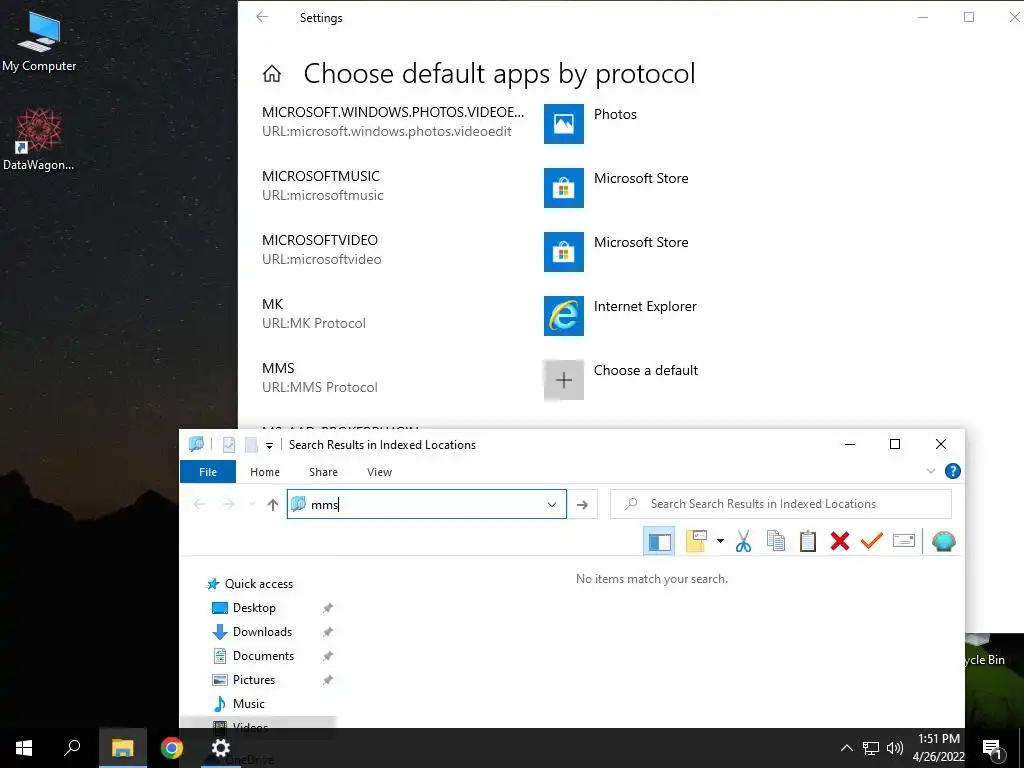Open the DataWagon desktop shortcut
Viewport: 1024px width, 768px height.
coord(39,140)
